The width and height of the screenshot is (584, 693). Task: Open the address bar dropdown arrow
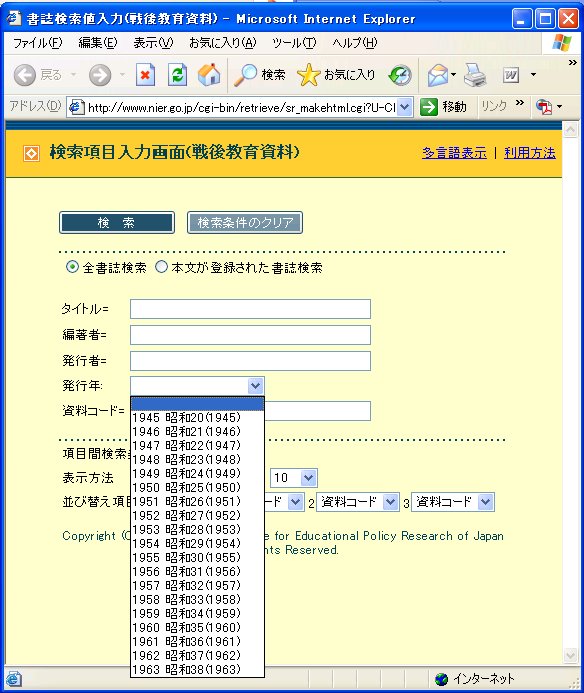pyautogui.click(x=405, y=107)
